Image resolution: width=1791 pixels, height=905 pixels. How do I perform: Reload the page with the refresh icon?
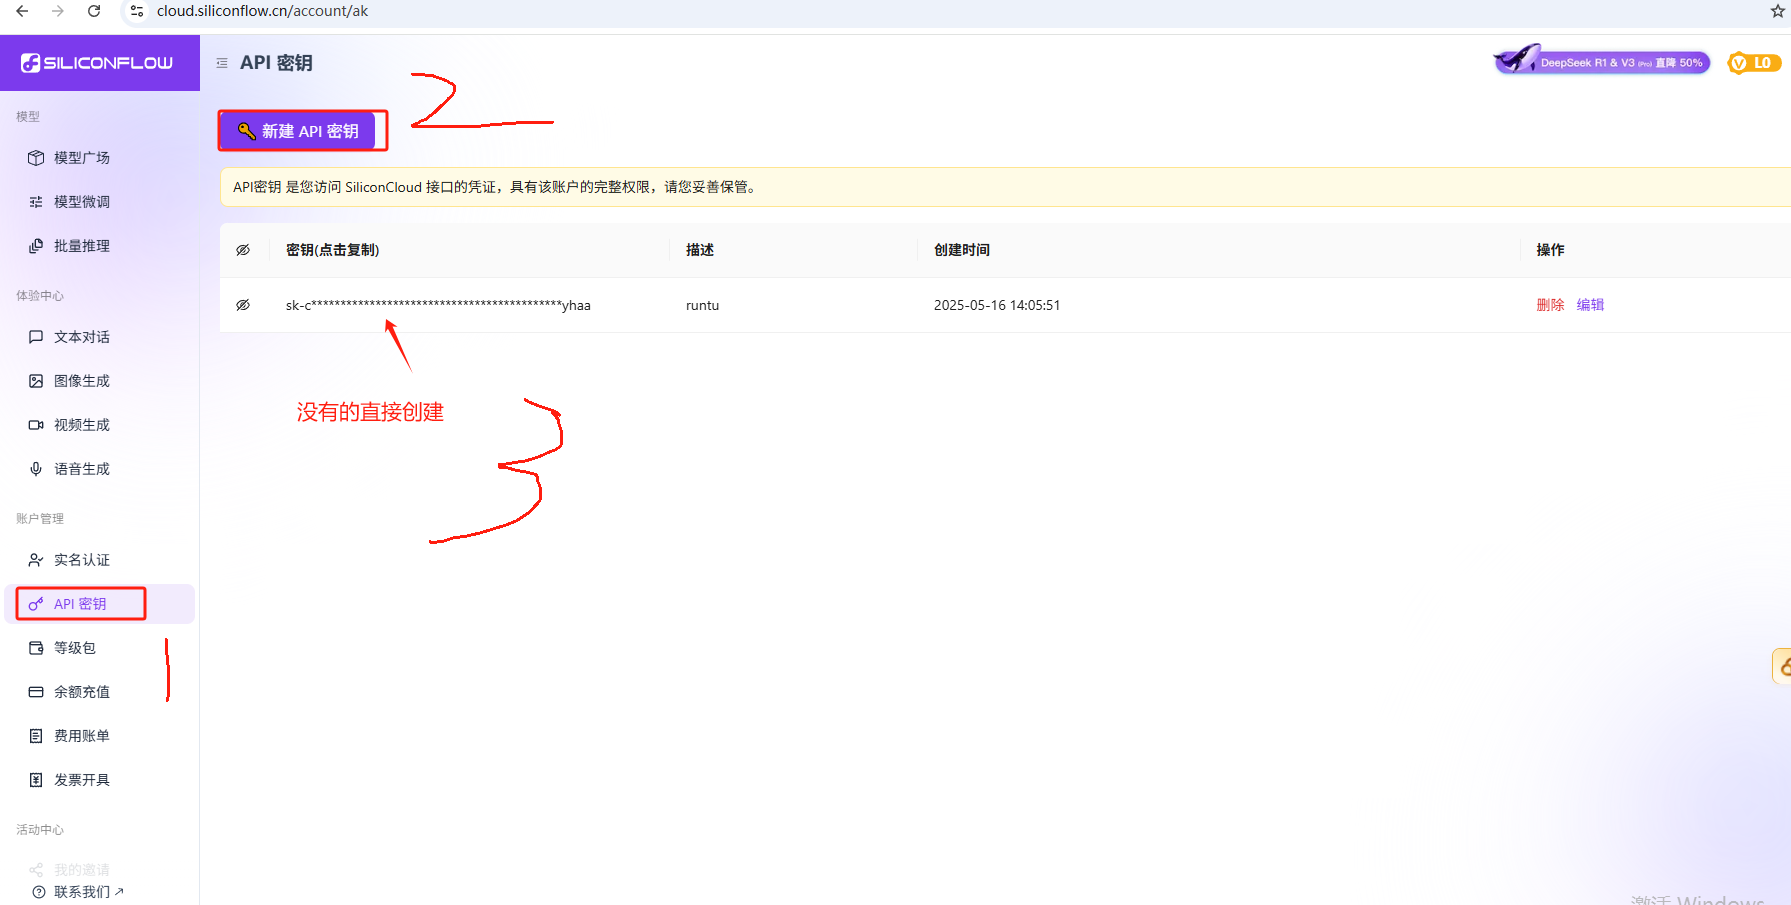(94, 11)
